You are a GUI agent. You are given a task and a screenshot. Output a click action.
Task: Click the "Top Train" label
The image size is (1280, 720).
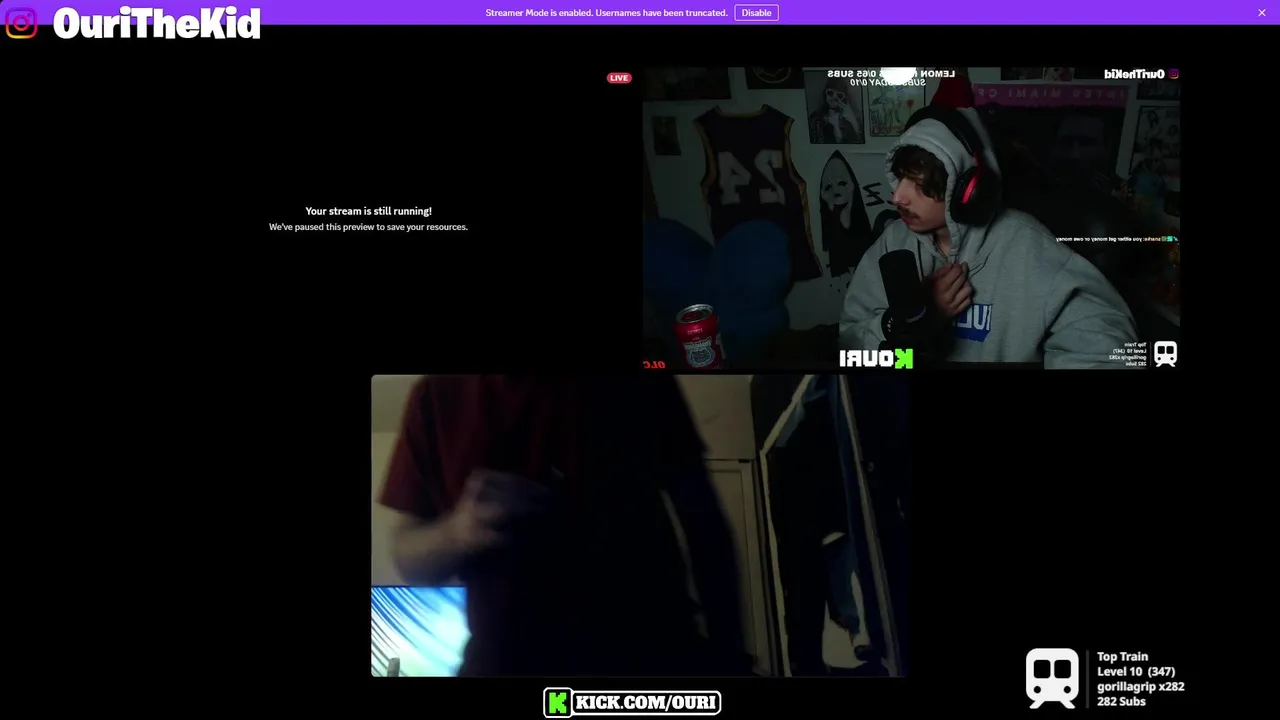point(1122,657)
